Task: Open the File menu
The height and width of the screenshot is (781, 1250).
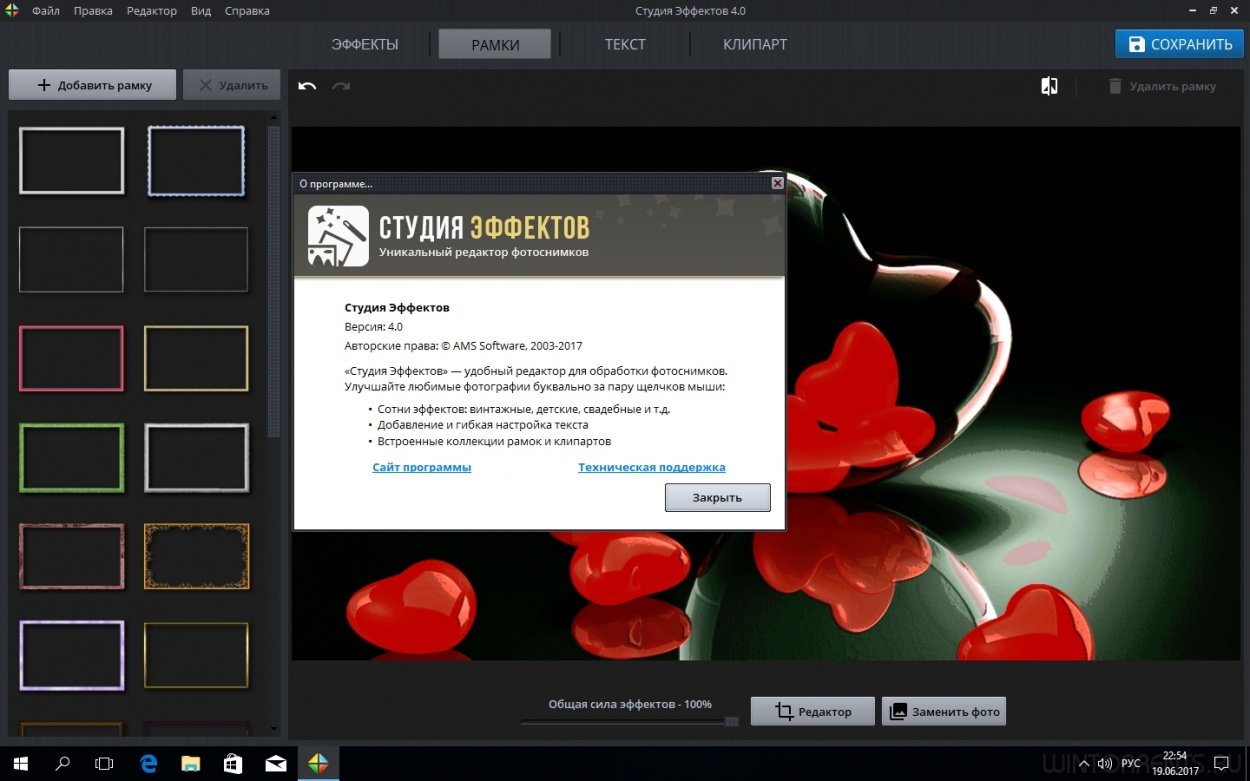Action: point(45,11)
